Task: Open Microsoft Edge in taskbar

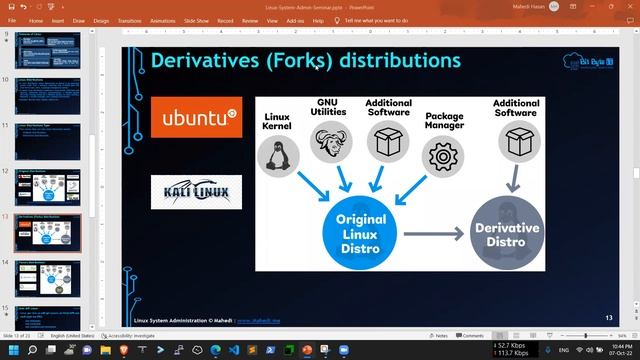Action: (216, 350)
